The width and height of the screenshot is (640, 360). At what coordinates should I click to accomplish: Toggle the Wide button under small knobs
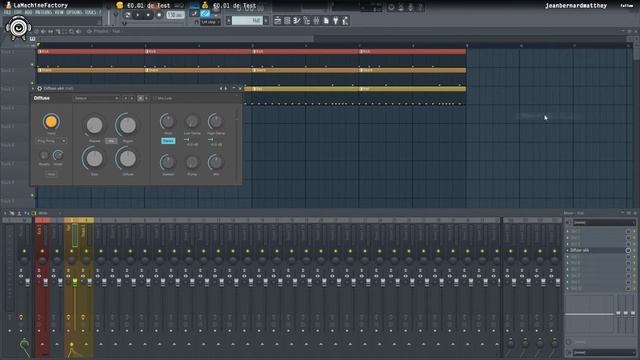pos(51,174)
